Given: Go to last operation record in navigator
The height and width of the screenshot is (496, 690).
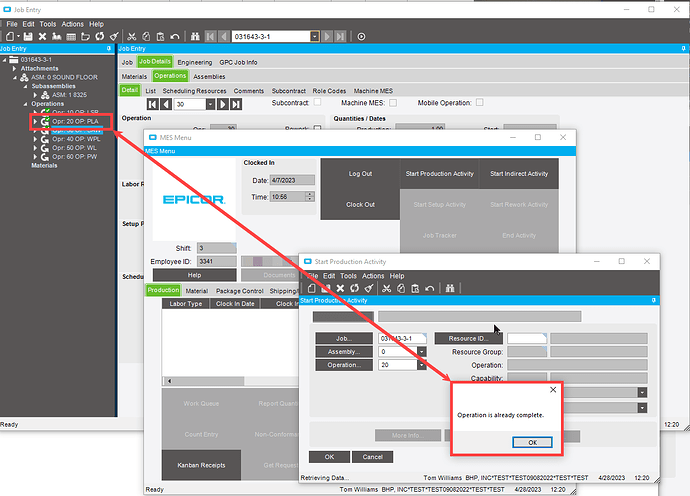Looking at the screenshot, I should click(236, 104).
